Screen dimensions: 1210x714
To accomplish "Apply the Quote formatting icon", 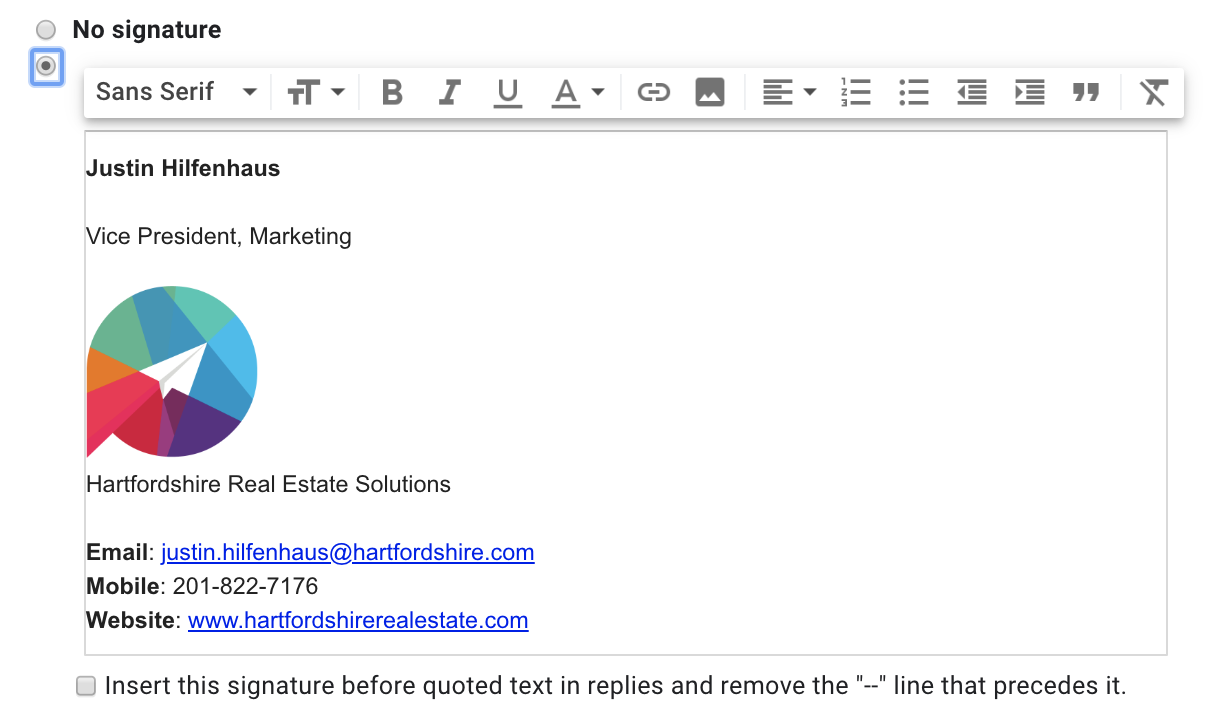I will tap(1086, 91).
